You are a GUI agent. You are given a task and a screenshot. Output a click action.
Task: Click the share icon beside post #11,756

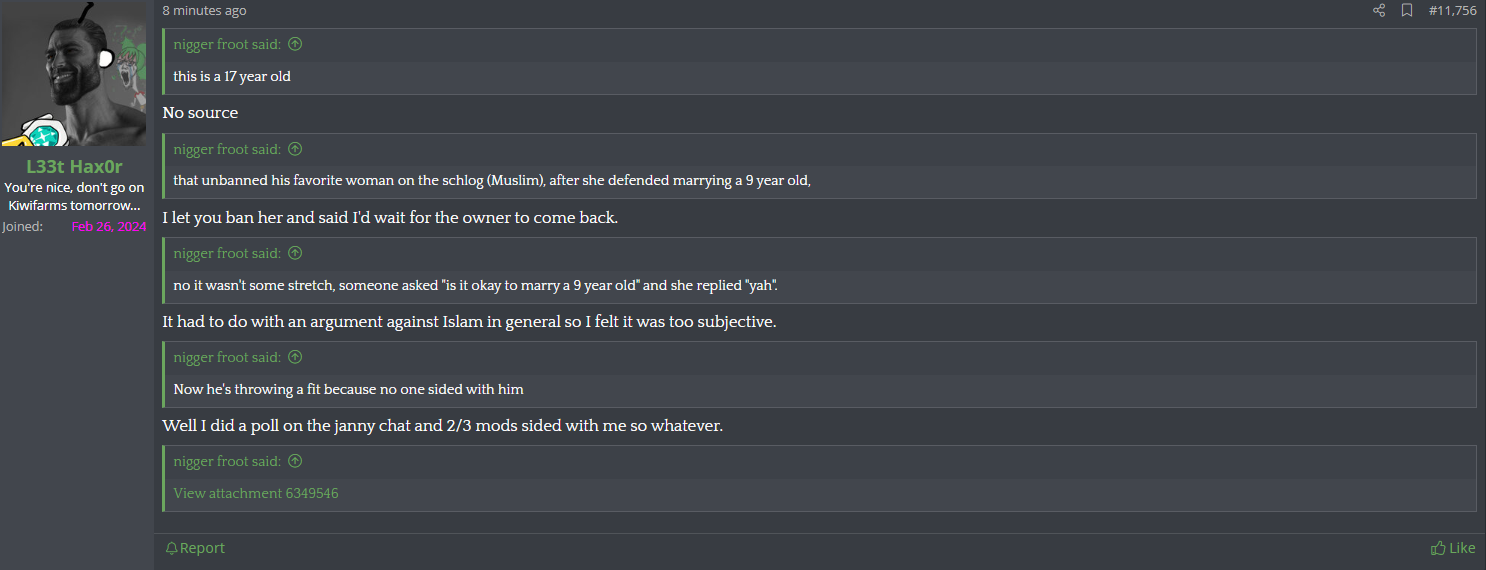coord(1379,10)
